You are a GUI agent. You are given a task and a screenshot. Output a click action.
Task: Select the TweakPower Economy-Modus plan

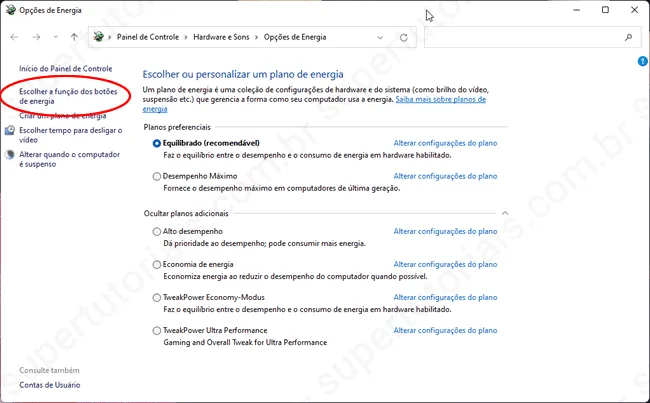point(156,298)
